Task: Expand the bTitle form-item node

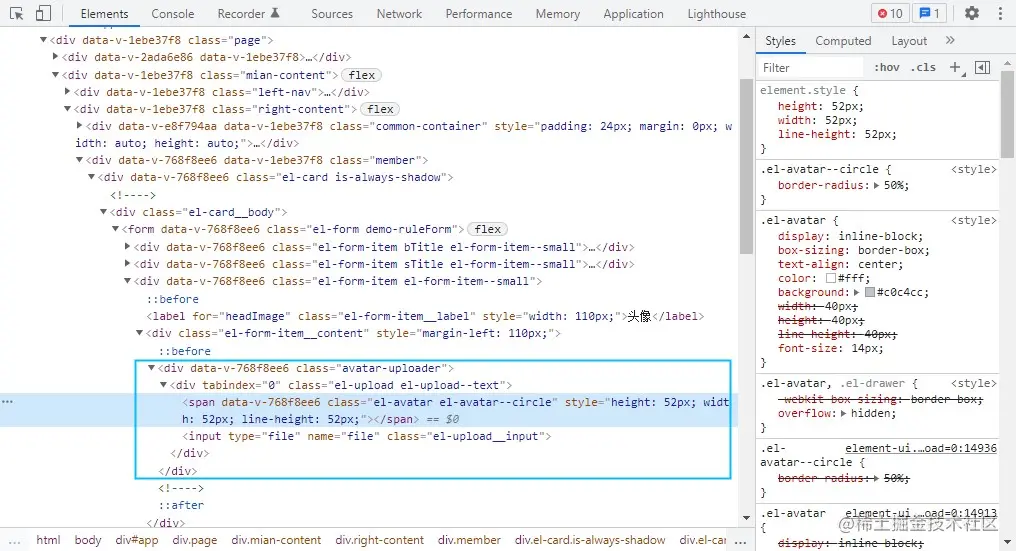Action: (x=128, y=247)
